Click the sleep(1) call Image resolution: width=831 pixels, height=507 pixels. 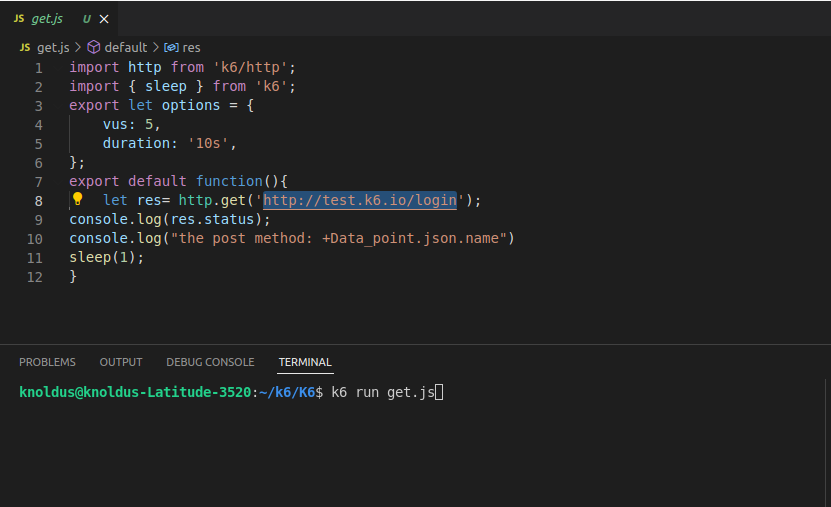(107, 257)
